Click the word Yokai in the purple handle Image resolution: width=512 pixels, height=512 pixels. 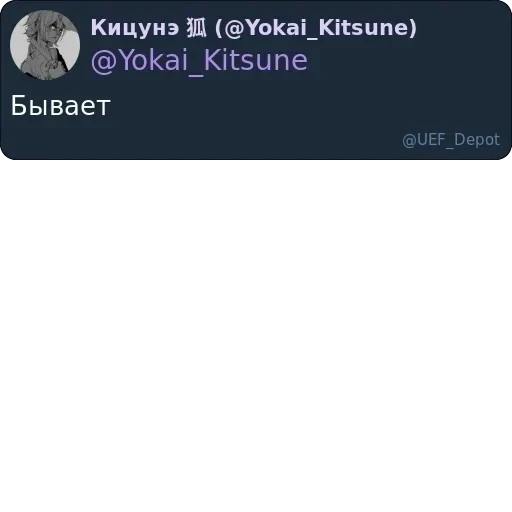tap(154, 60)
